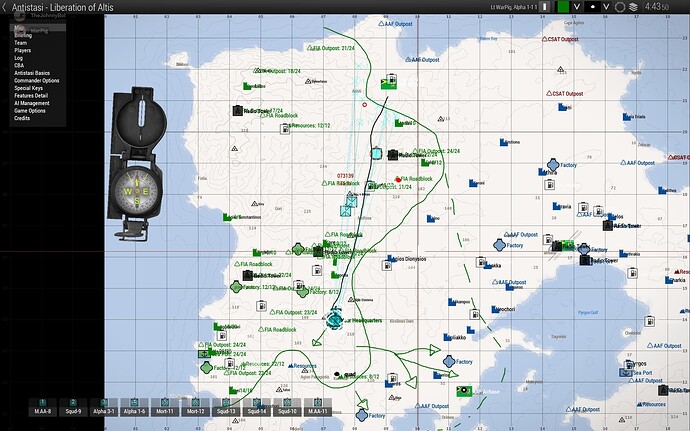
Task: Toggle the map layers stack icon
Action: pos(633,7)
